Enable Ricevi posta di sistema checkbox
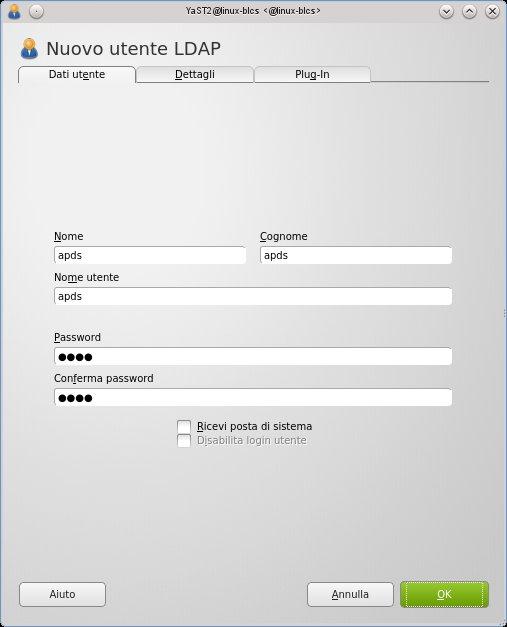The width and height of the screenshot is (507, 627). (184, 427)
